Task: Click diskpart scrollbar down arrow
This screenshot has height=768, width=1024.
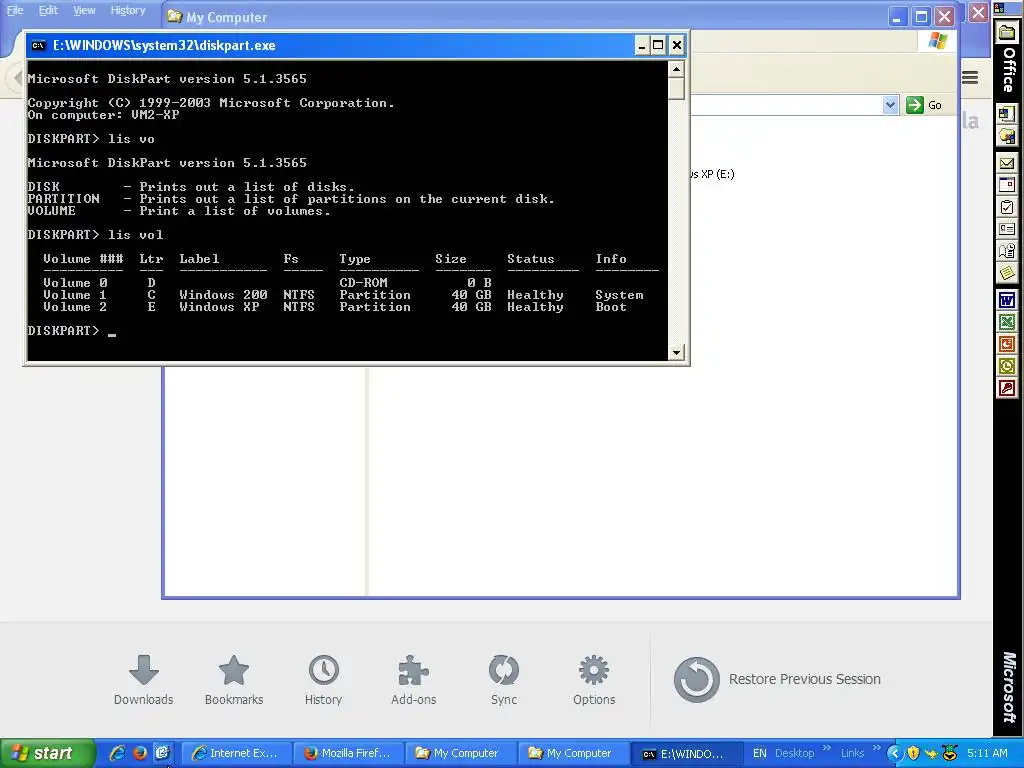Action: point(677,352)
